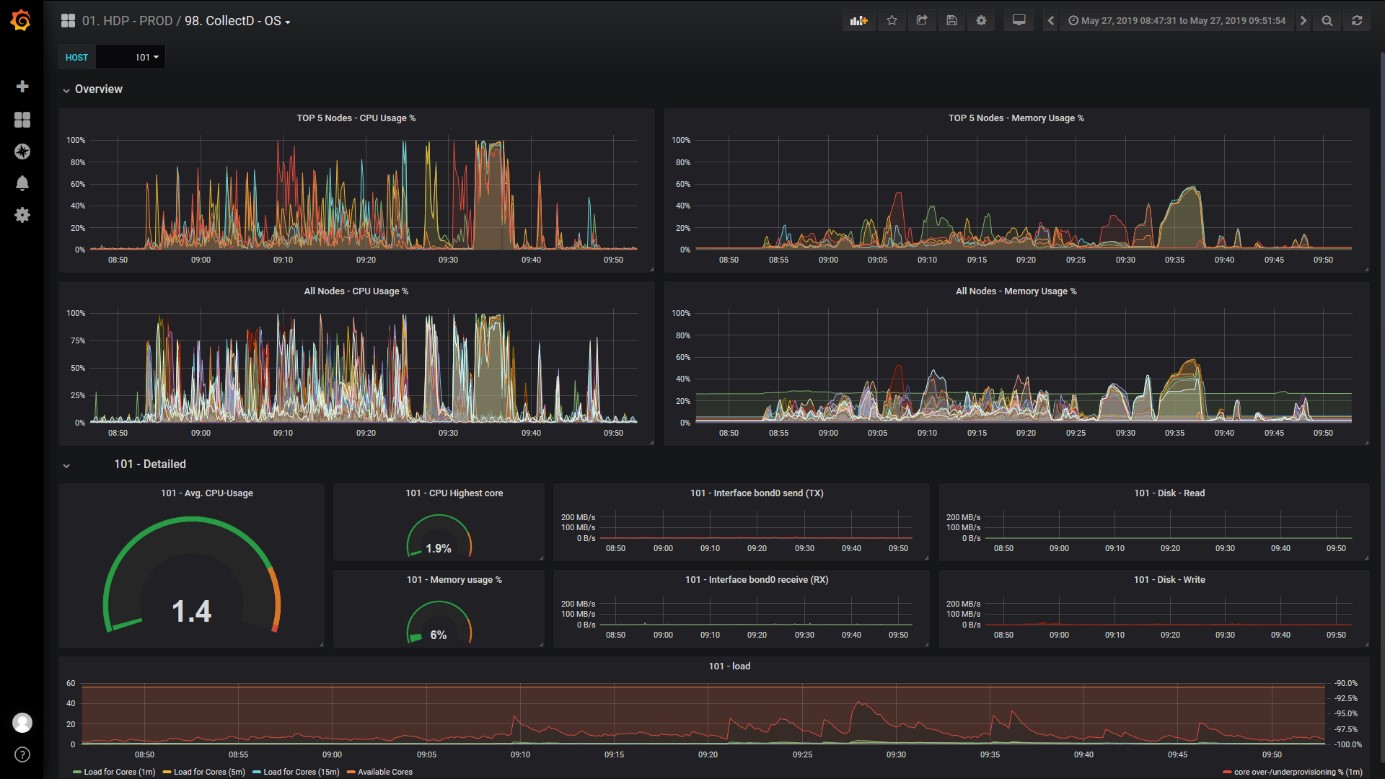Screen dimensions: 1385x779
Task: Open the user avatar profile
Action: click(22, 723)
